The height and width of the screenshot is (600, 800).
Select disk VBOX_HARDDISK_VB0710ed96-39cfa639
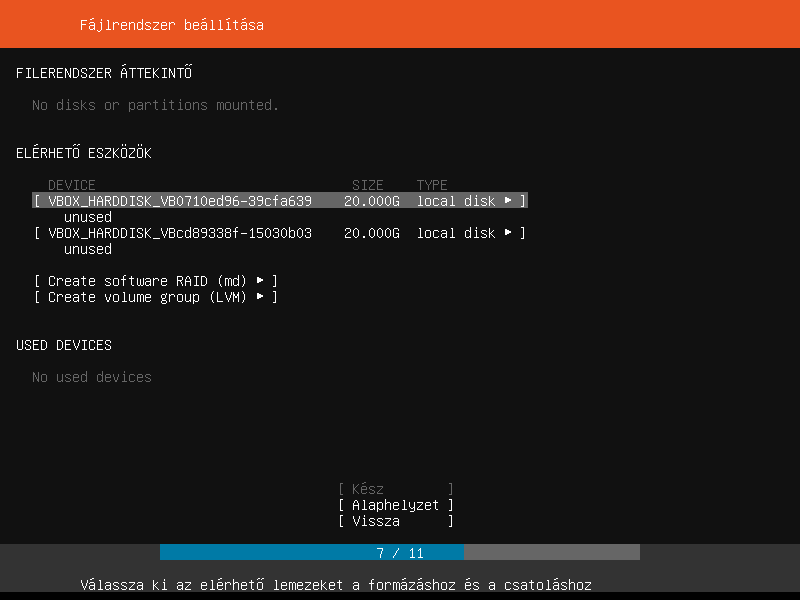pos(180,201)
